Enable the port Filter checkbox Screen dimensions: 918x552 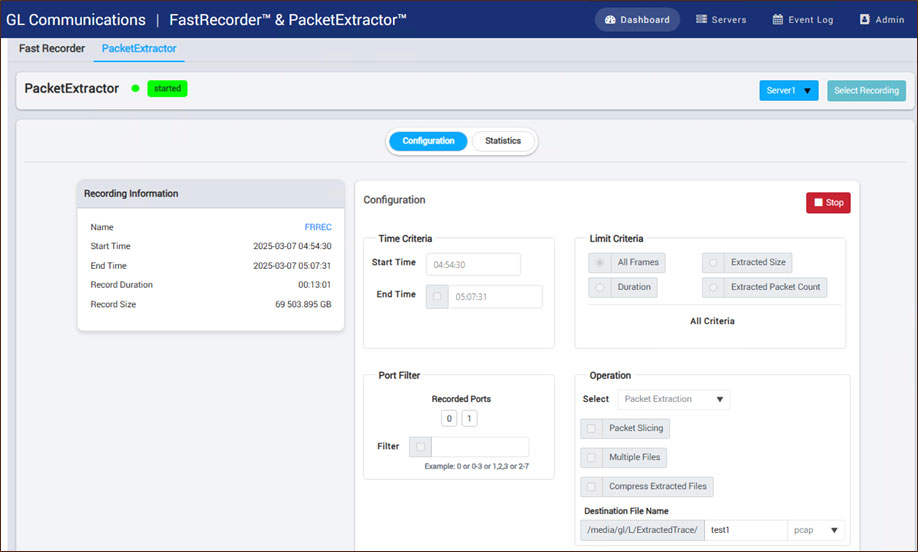click(420, 447)
